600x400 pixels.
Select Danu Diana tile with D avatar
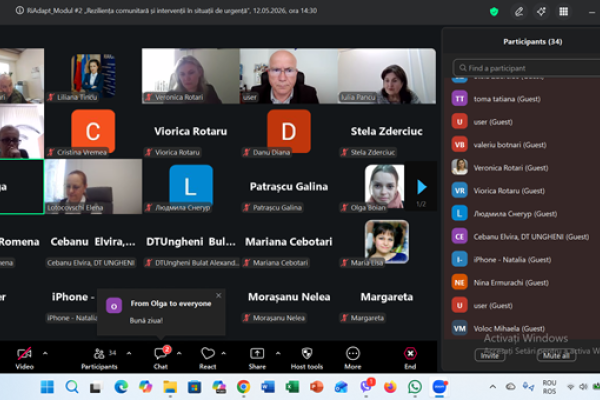289,131
